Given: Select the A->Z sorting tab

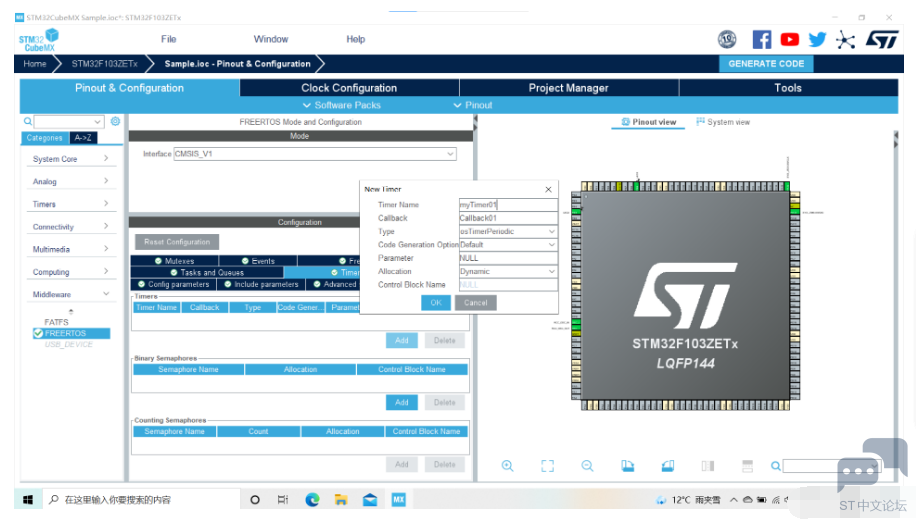Looking at the screenshot, I should pos(83,138).
